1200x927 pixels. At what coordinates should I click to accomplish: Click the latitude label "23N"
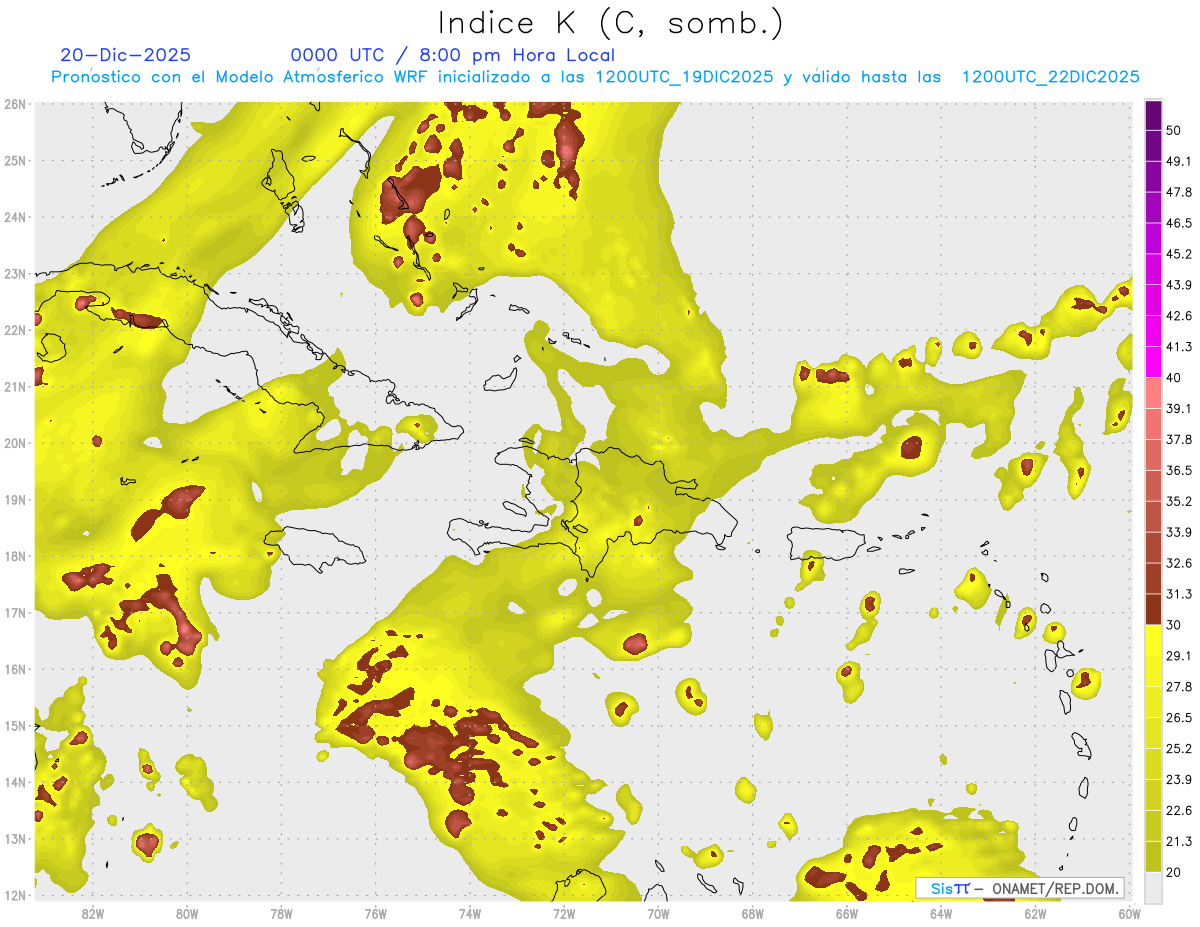tap(15, 274)
